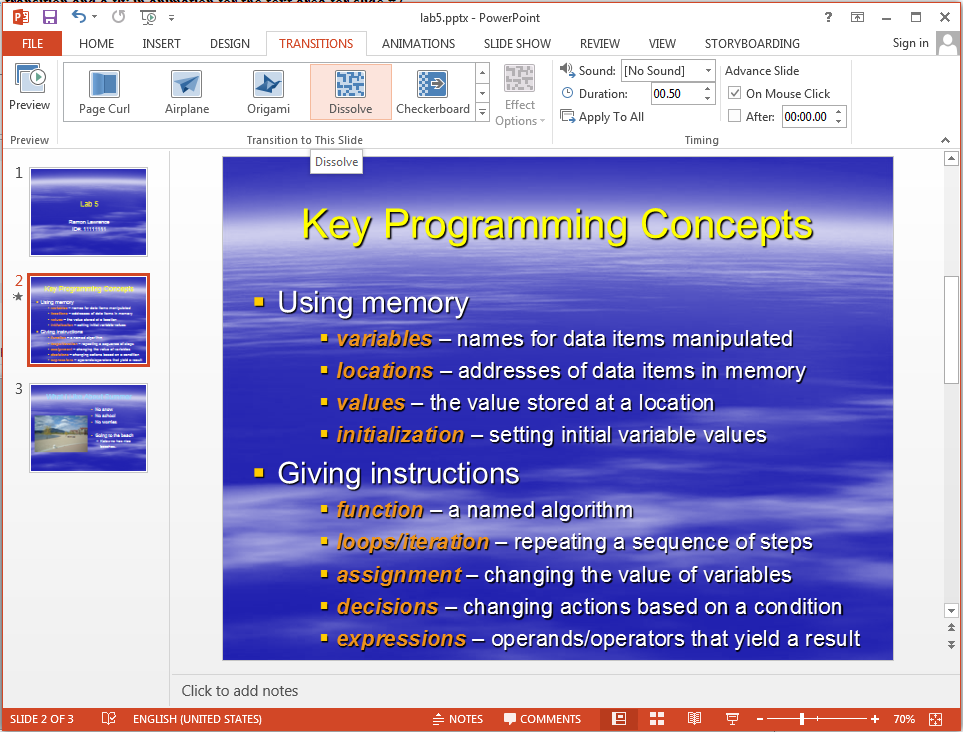
Task: Toggle the NOTES pane button
Action: pyautogui.click(x=458, y=719)
